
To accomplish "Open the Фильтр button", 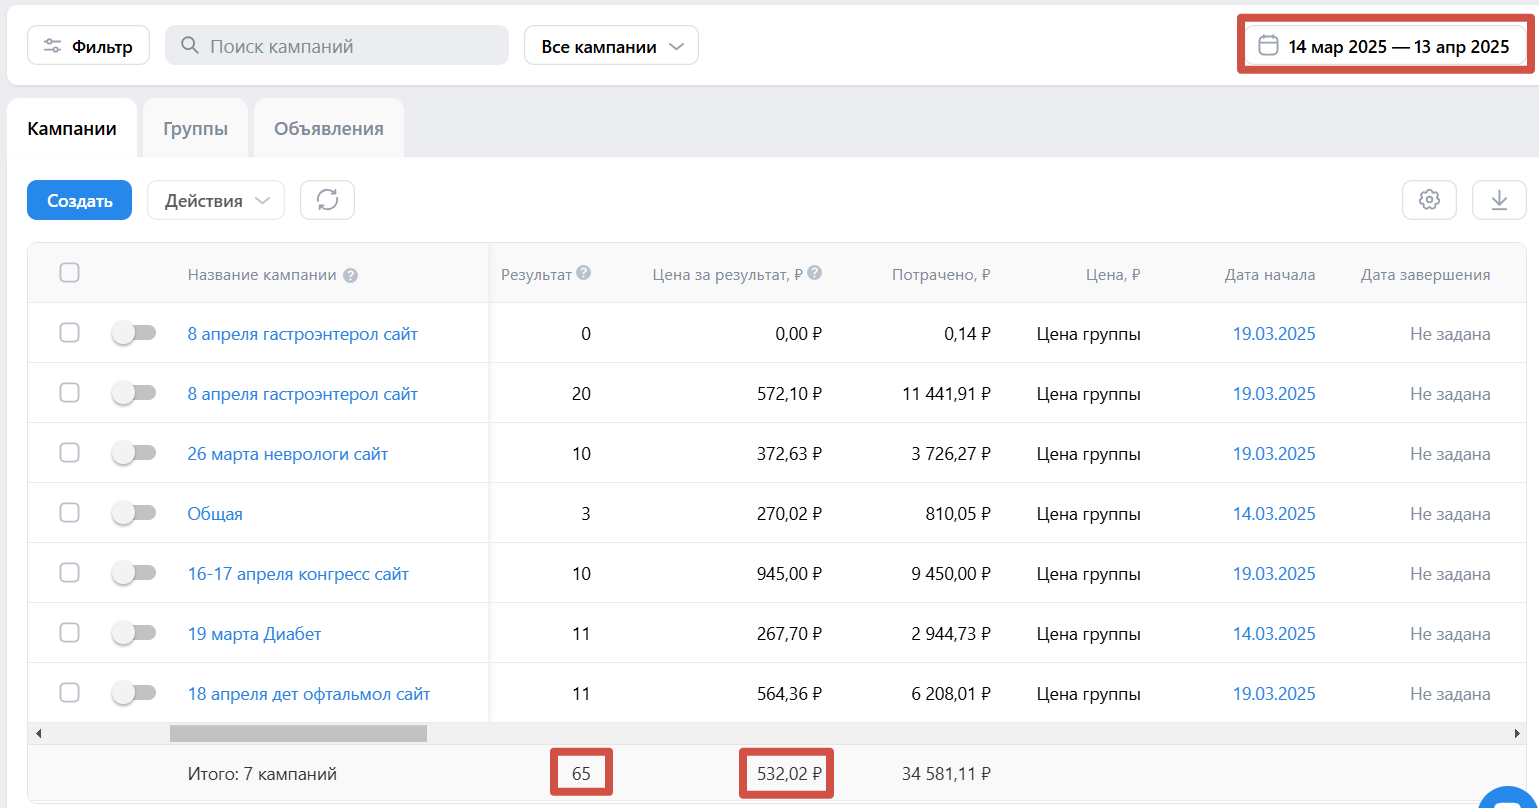I will [88, 46].
